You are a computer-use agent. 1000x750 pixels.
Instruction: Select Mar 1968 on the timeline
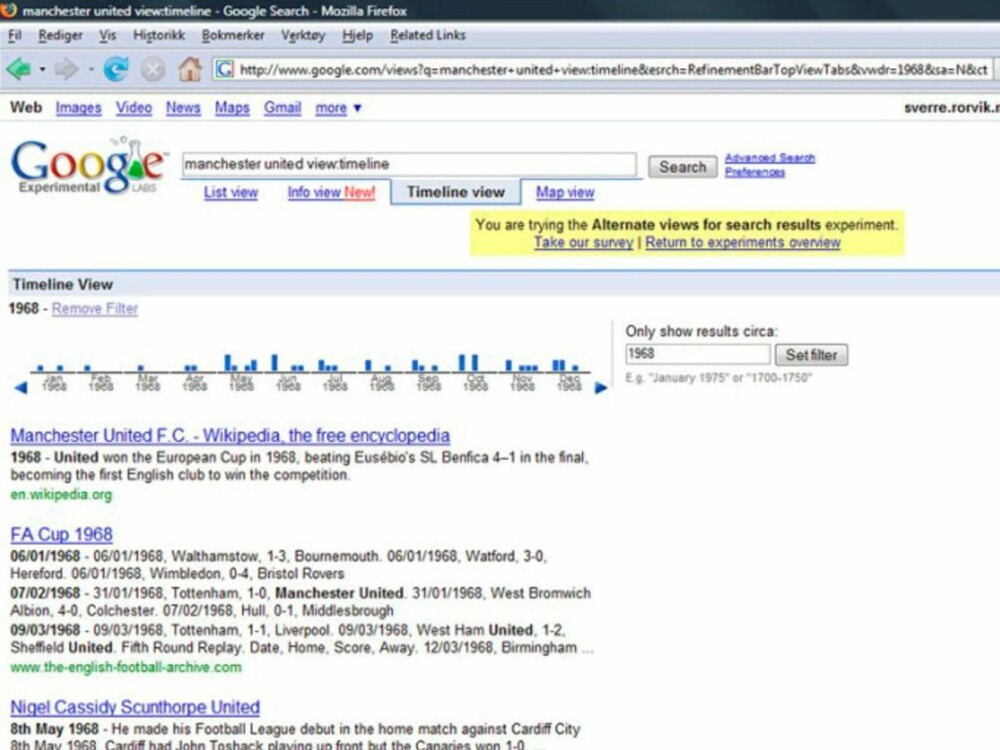pos(147,382)
